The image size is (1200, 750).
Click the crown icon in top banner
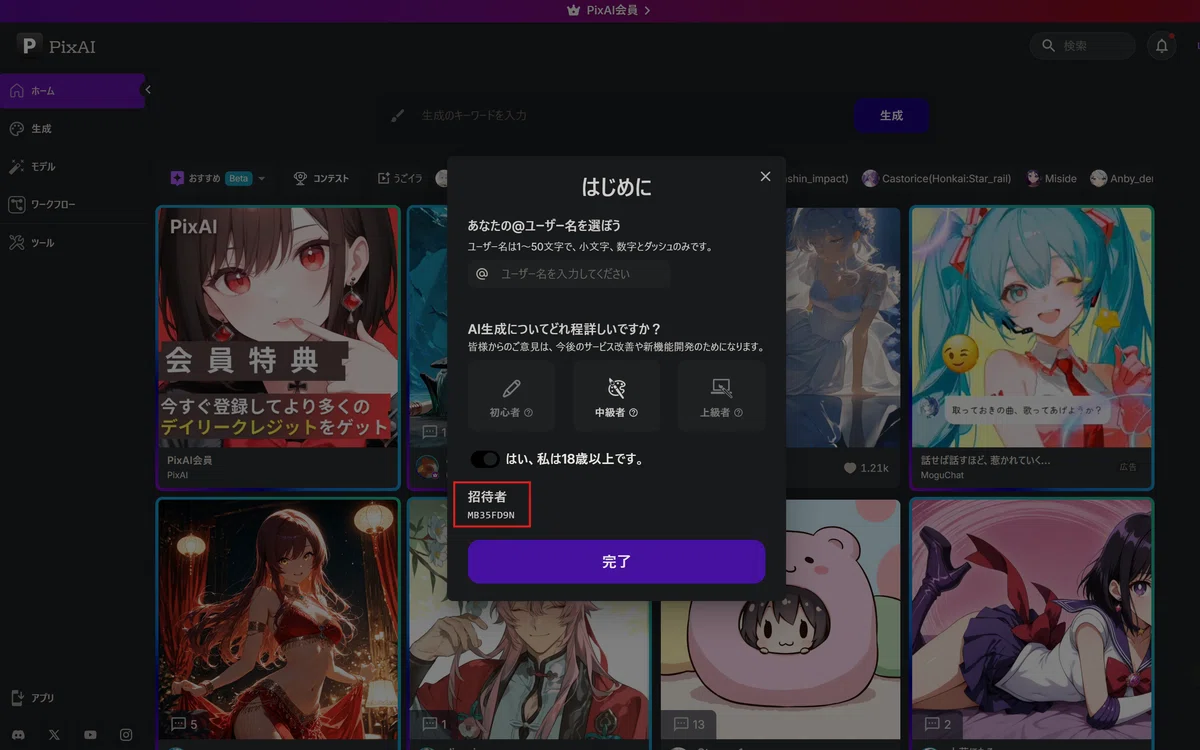click(573, 10)
